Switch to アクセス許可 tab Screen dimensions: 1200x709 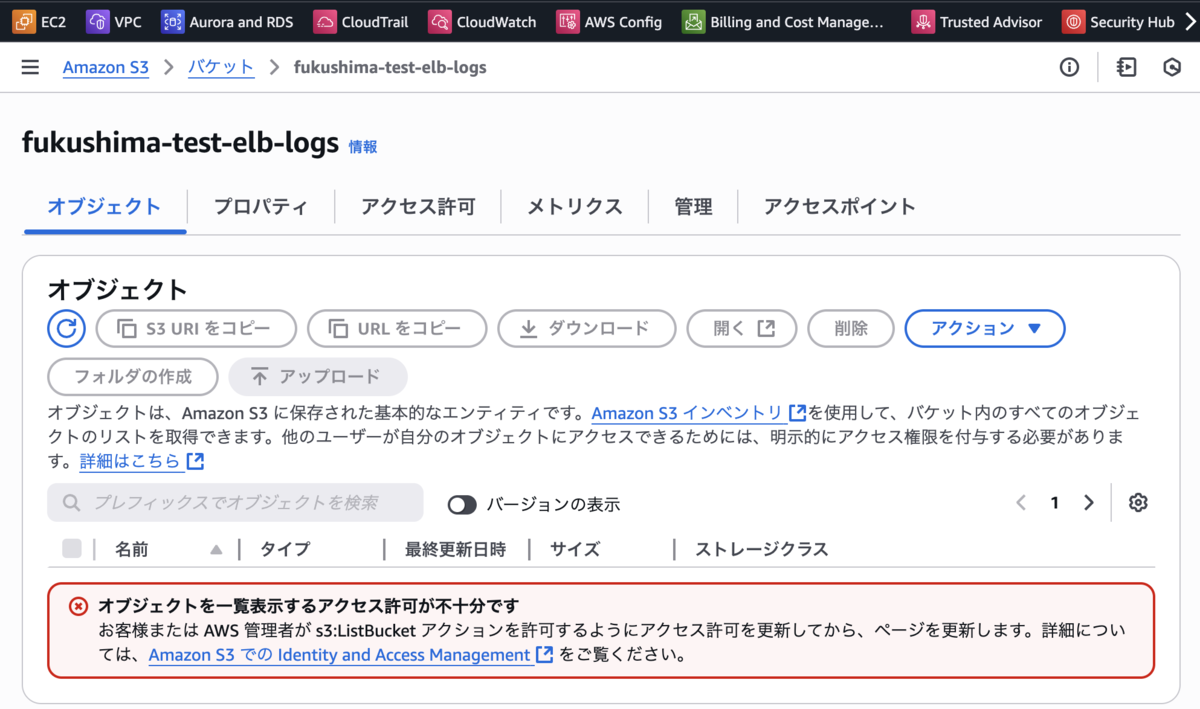click(x=418, y=207)
